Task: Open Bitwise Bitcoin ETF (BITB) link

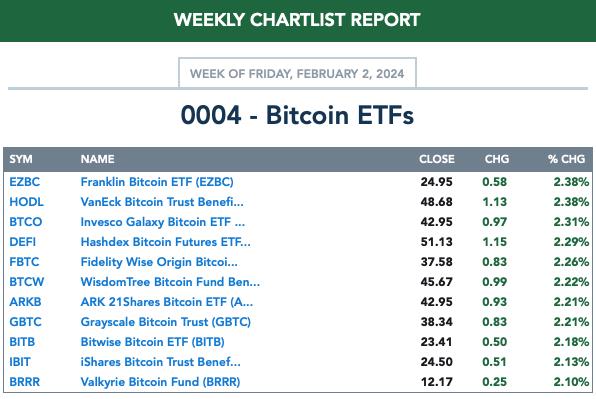Action: pos(152,342)
